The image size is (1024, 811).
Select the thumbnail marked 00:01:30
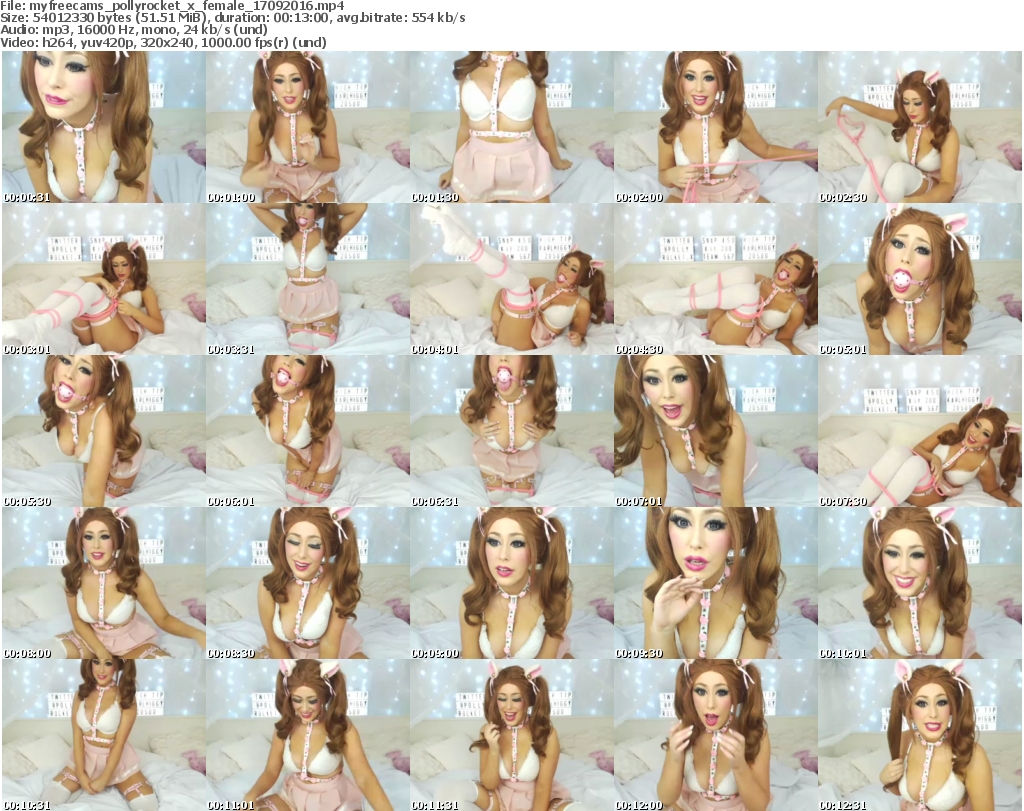pyautogui.click(x=511, y=127)
